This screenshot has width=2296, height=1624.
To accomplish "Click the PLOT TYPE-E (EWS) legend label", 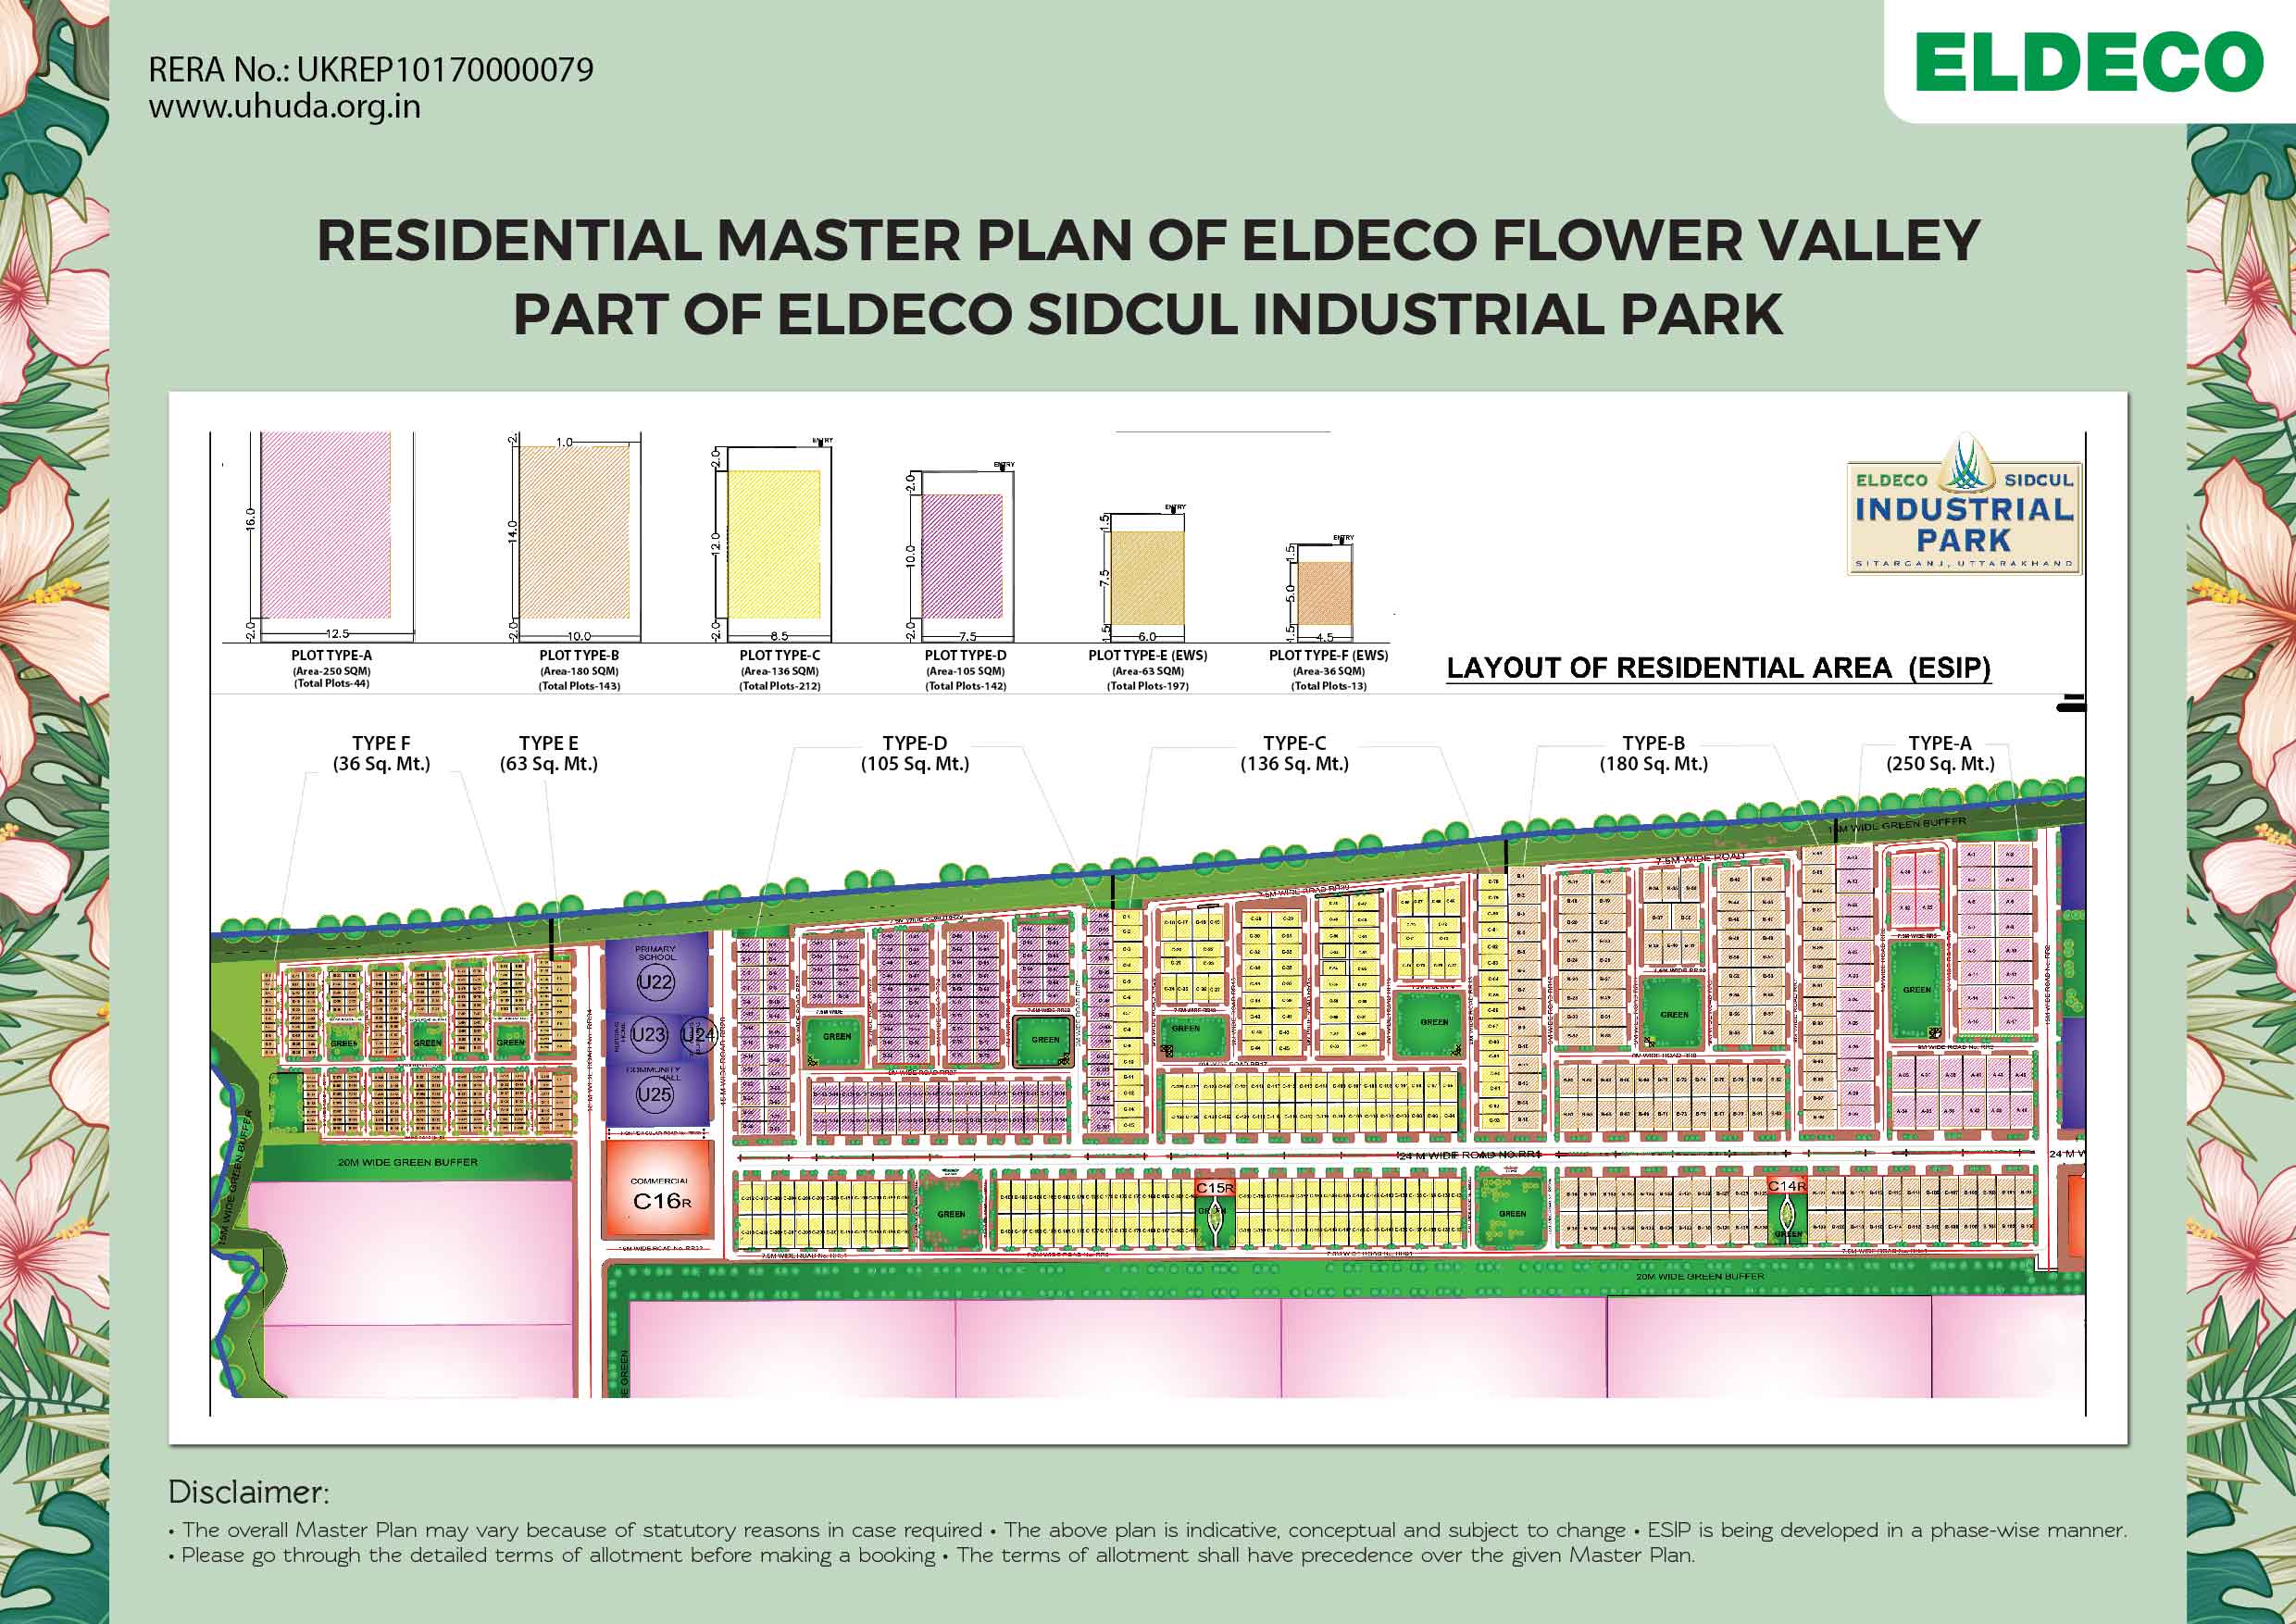I will pyautogui.click(x=1148, y=656).
